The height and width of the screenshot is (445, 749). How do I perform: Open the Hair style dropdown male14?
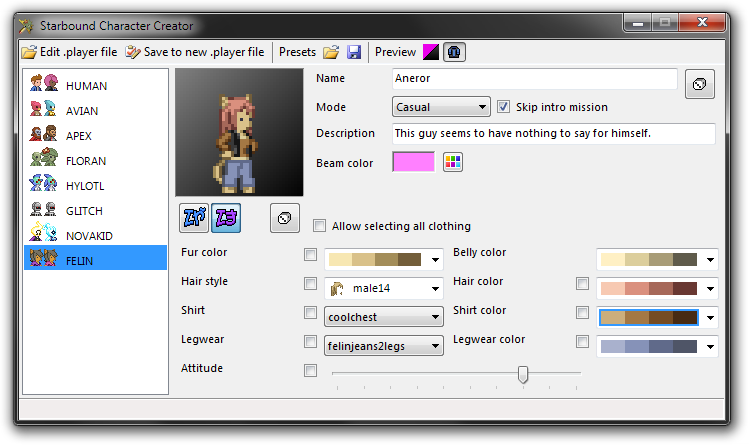(x=384, y=288)
